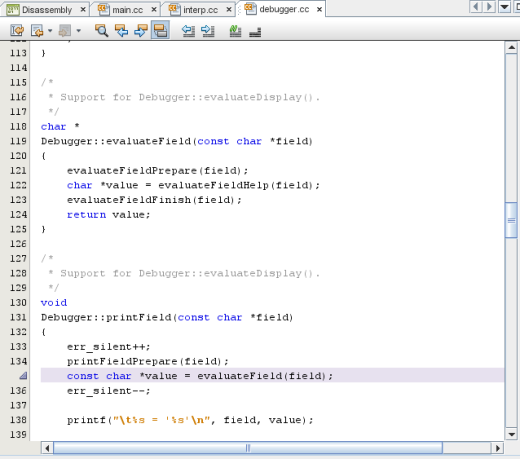Click the Start Macro Recording icon
The width and height of the screenshot is (520, 459).
[235, 31]
